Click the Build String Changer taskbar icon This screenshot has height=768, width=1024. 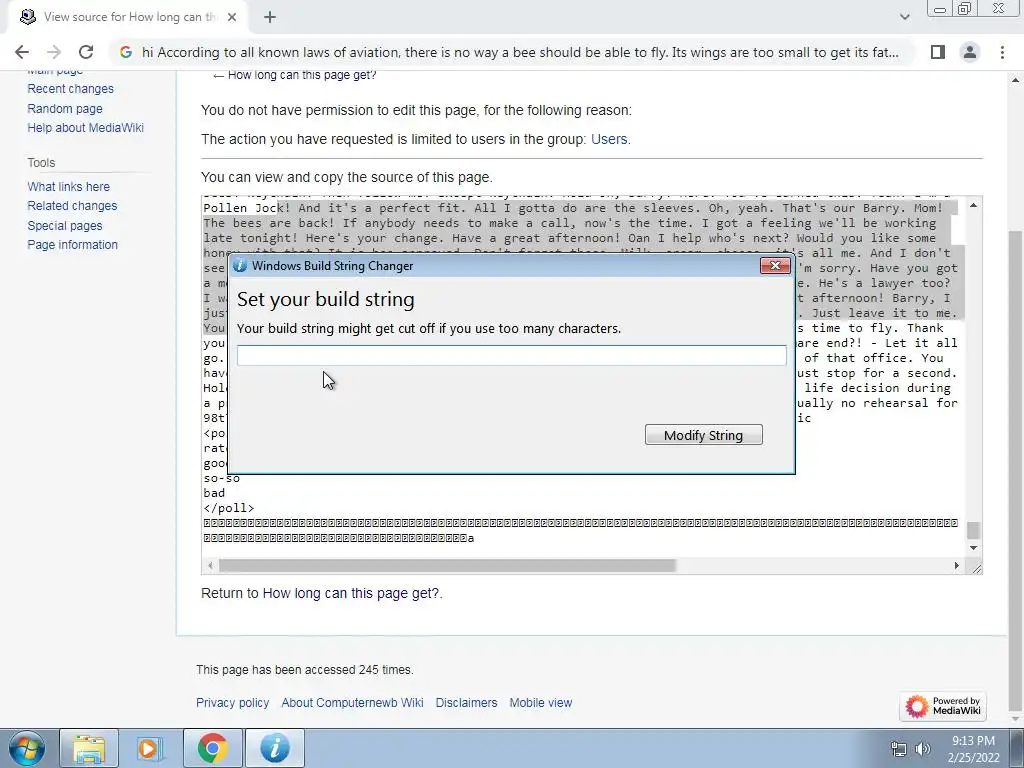(275, 748)
